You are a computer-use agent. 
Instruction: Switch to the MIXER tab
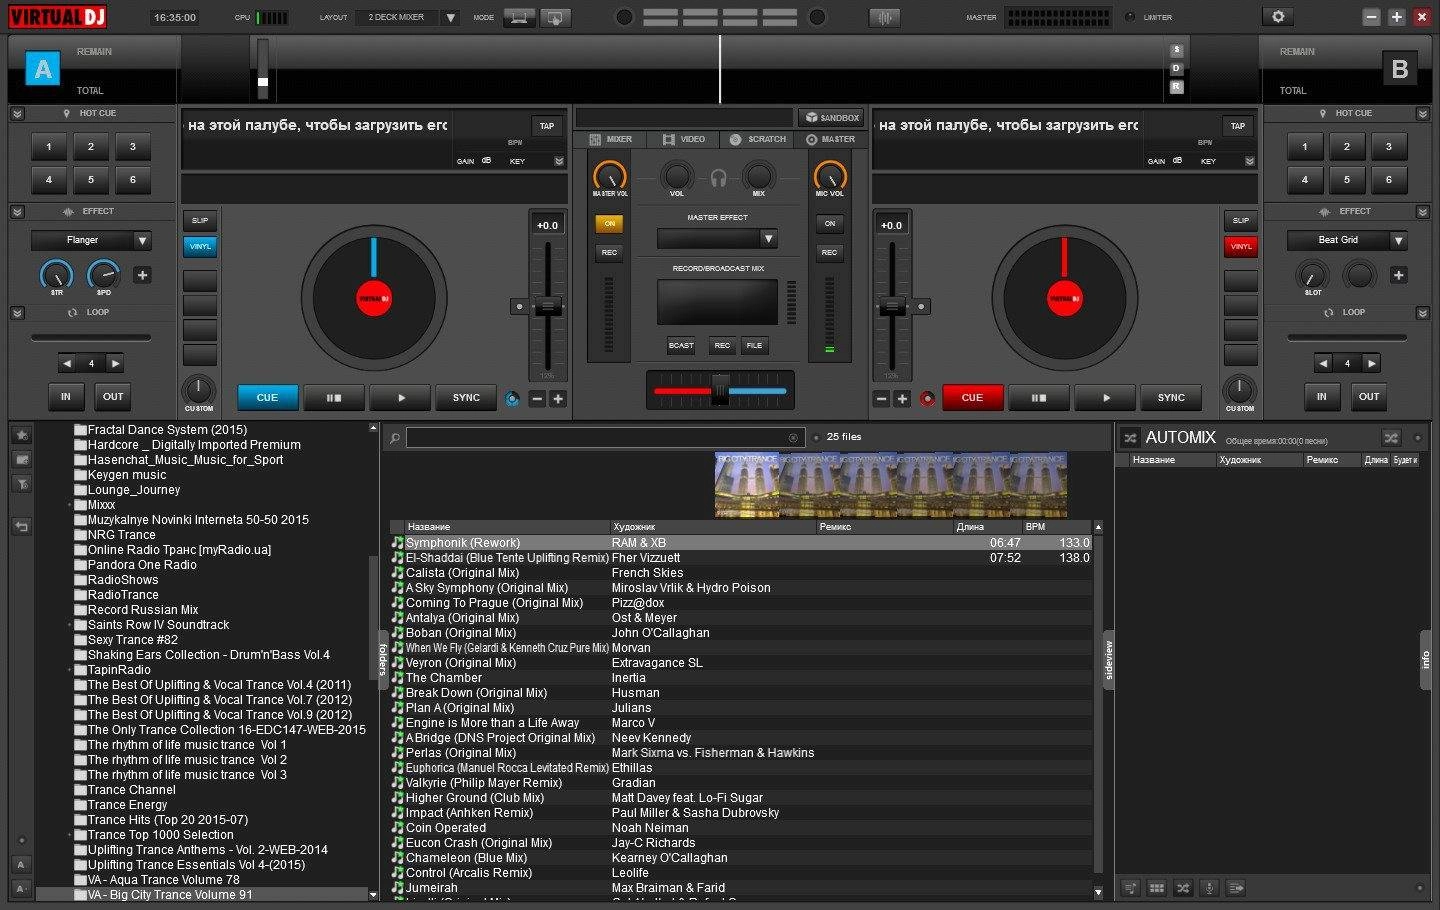pos(611,140)
